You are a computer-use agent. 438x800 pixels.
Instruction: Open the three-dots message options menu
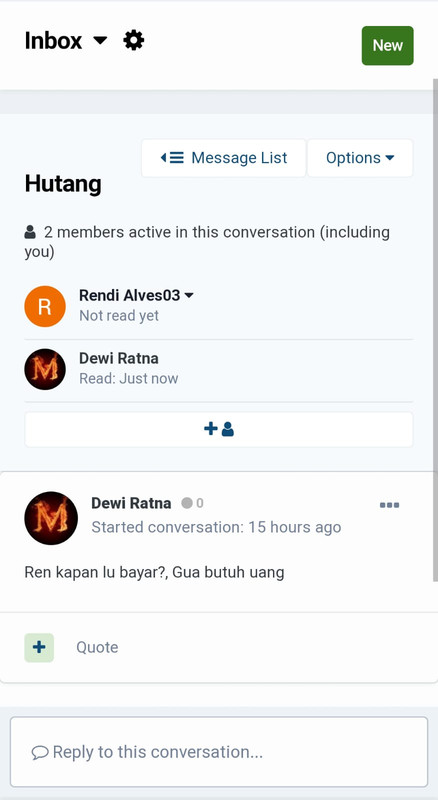click(x=390, y=505)
